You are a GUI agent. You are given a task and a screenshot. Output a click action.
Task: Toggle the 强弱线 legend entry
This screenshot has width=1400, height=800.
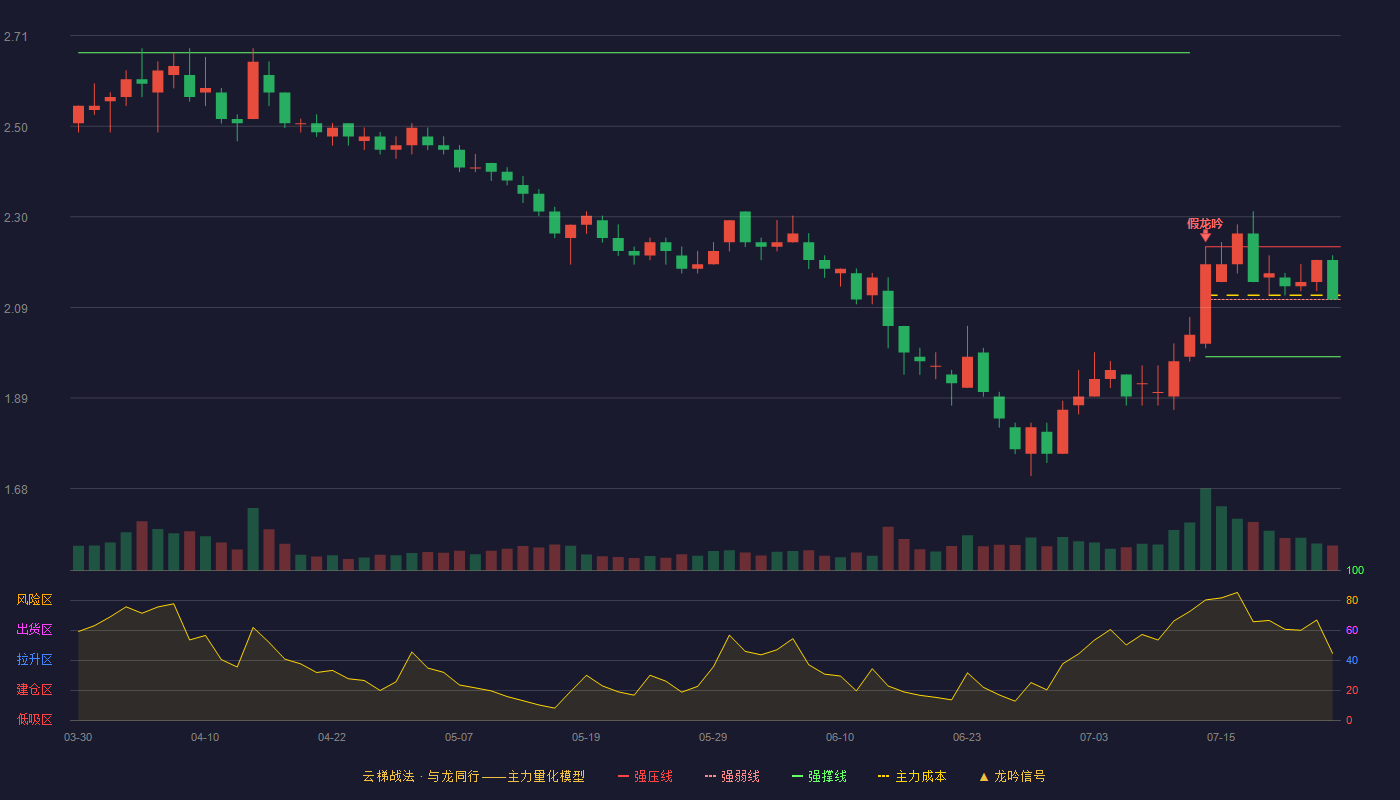click(x=732, y=776)
